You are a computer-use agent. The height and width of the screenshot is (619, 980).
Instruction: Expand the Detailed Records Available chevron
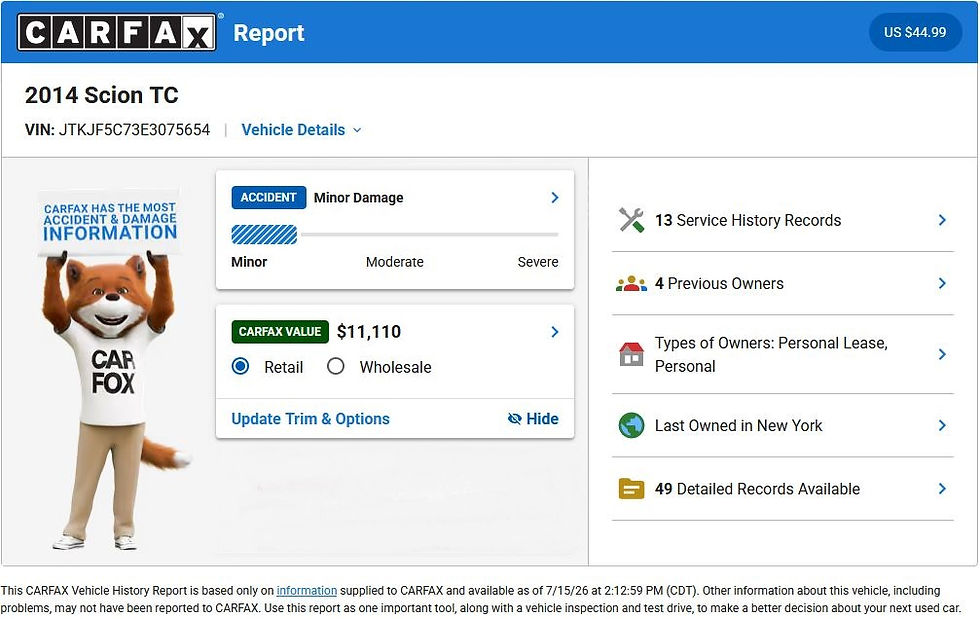pos(942,489)
